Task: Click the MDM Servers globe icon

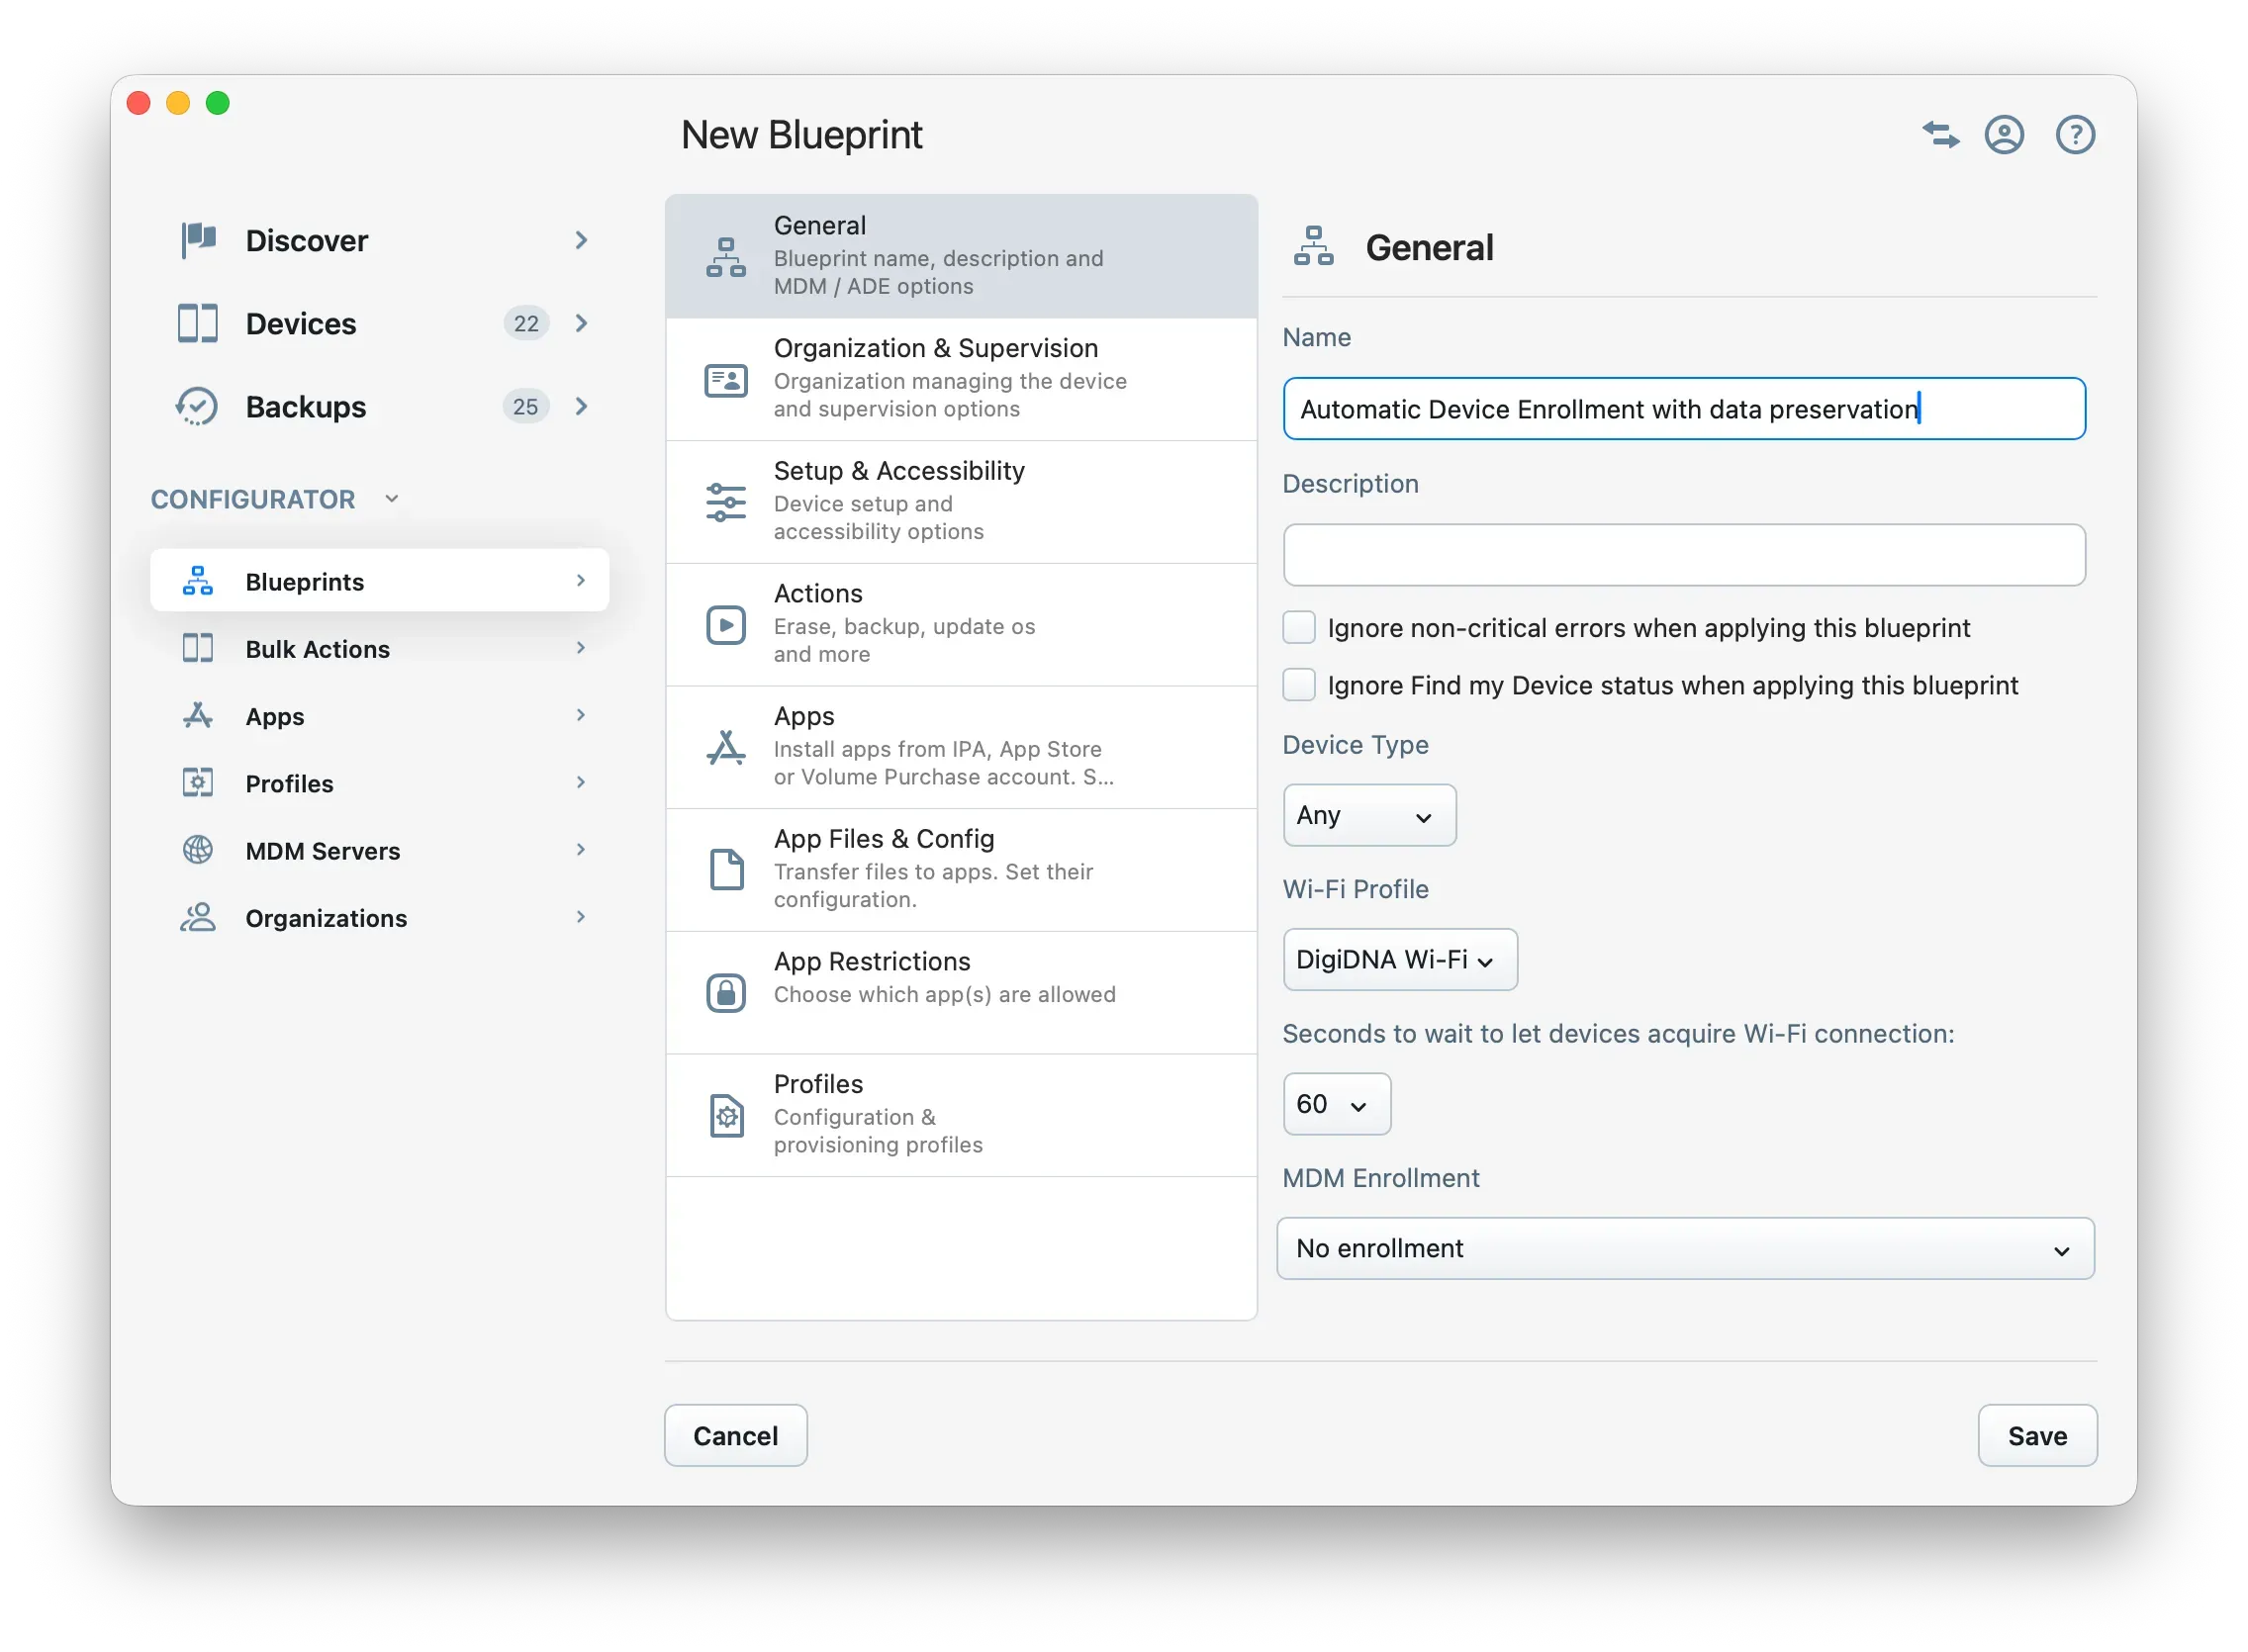Action: (x=198, y=850)
